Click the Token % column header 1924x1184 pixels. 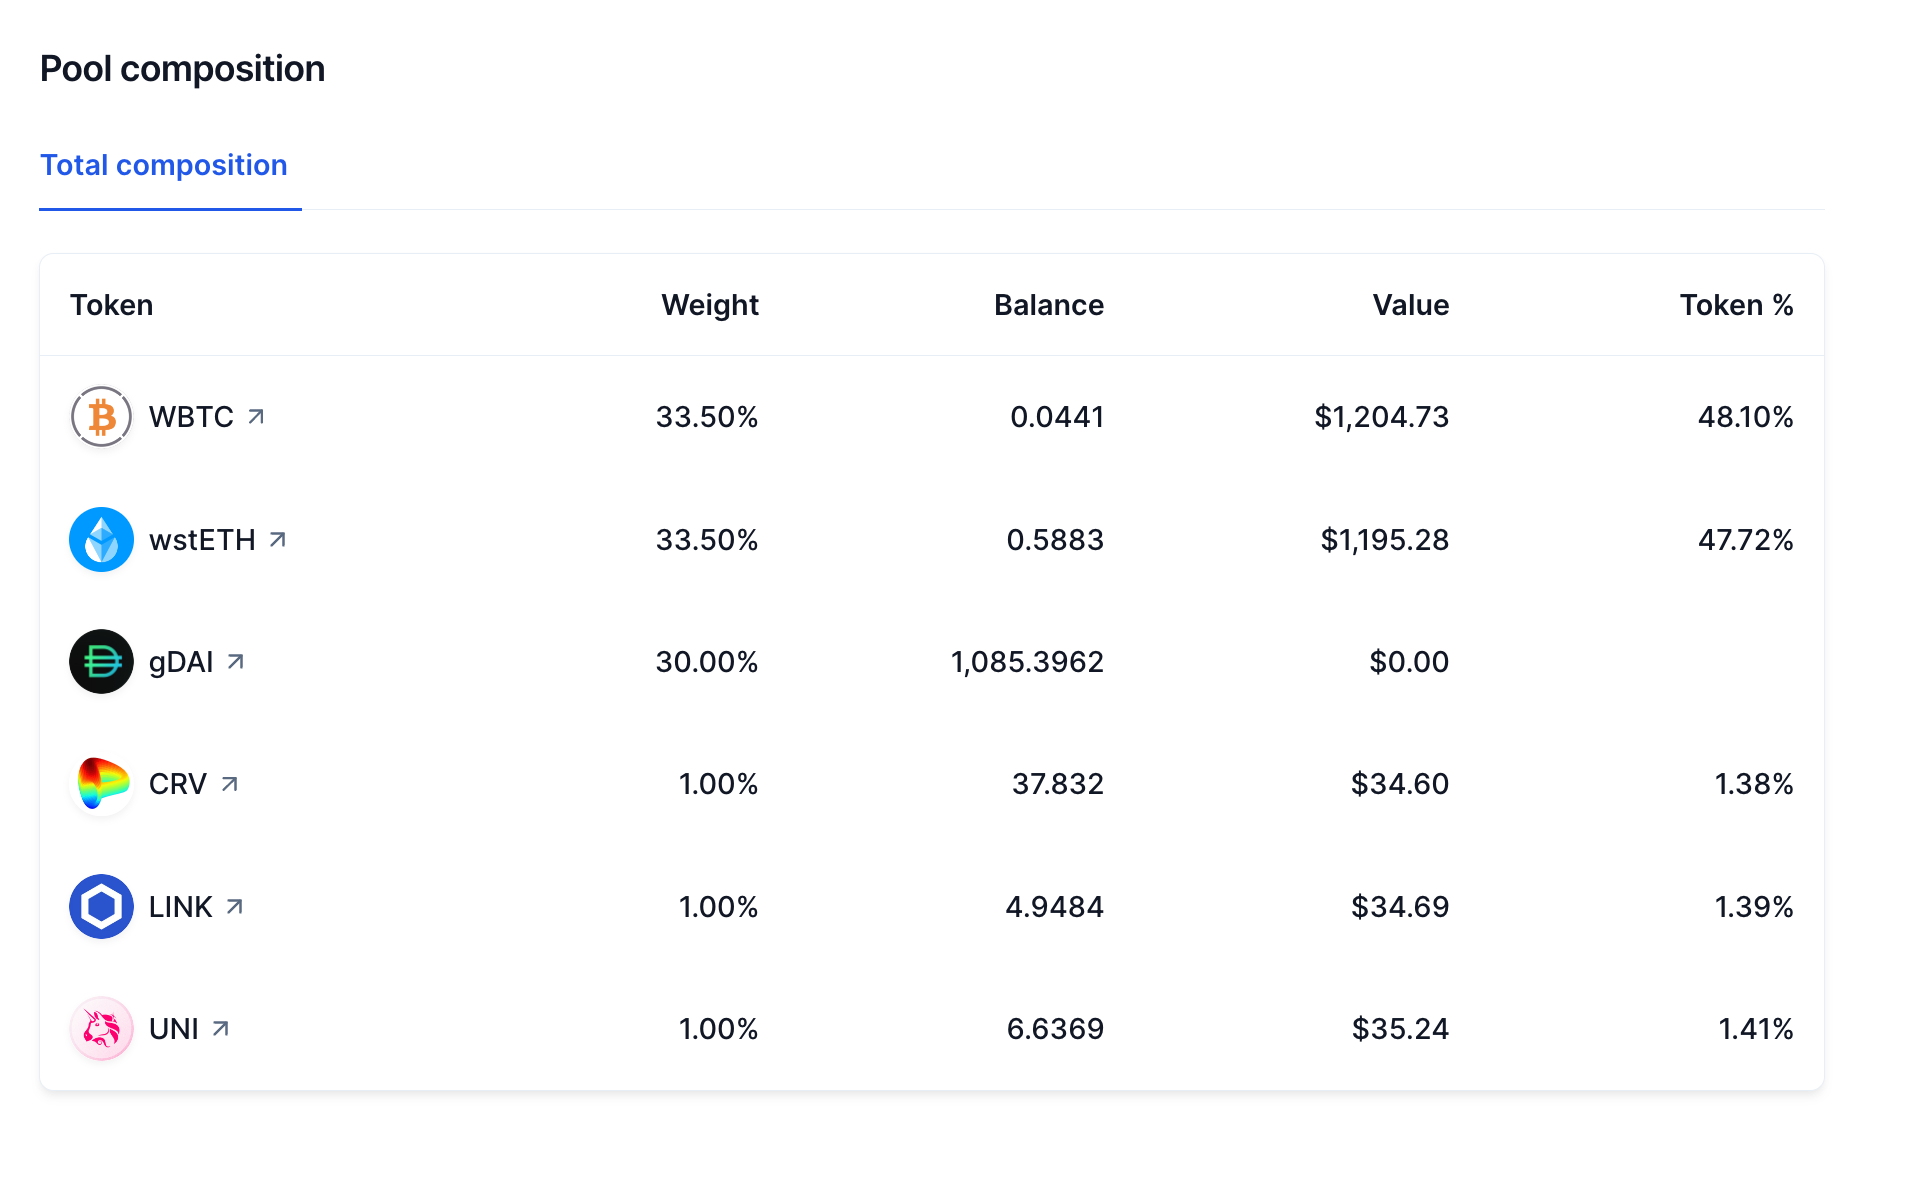[x=1736, y=305]
